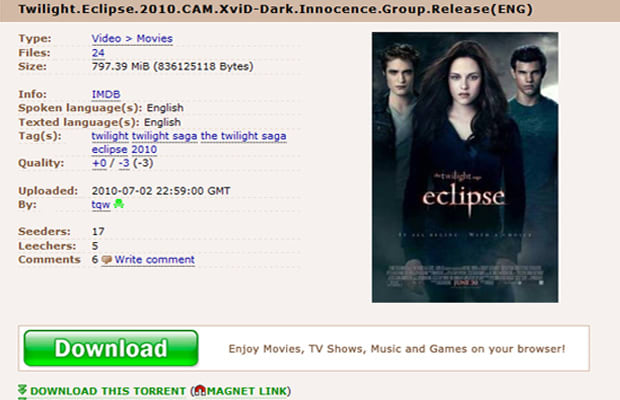Select the '2010' tag
This screenshot has height=400, width=620.
coord(144,149)
